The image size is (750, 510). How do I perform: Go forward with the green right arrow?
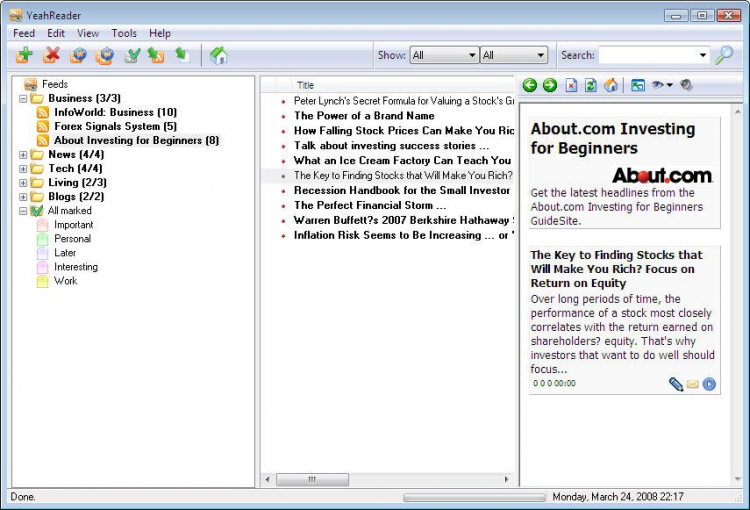550,86
